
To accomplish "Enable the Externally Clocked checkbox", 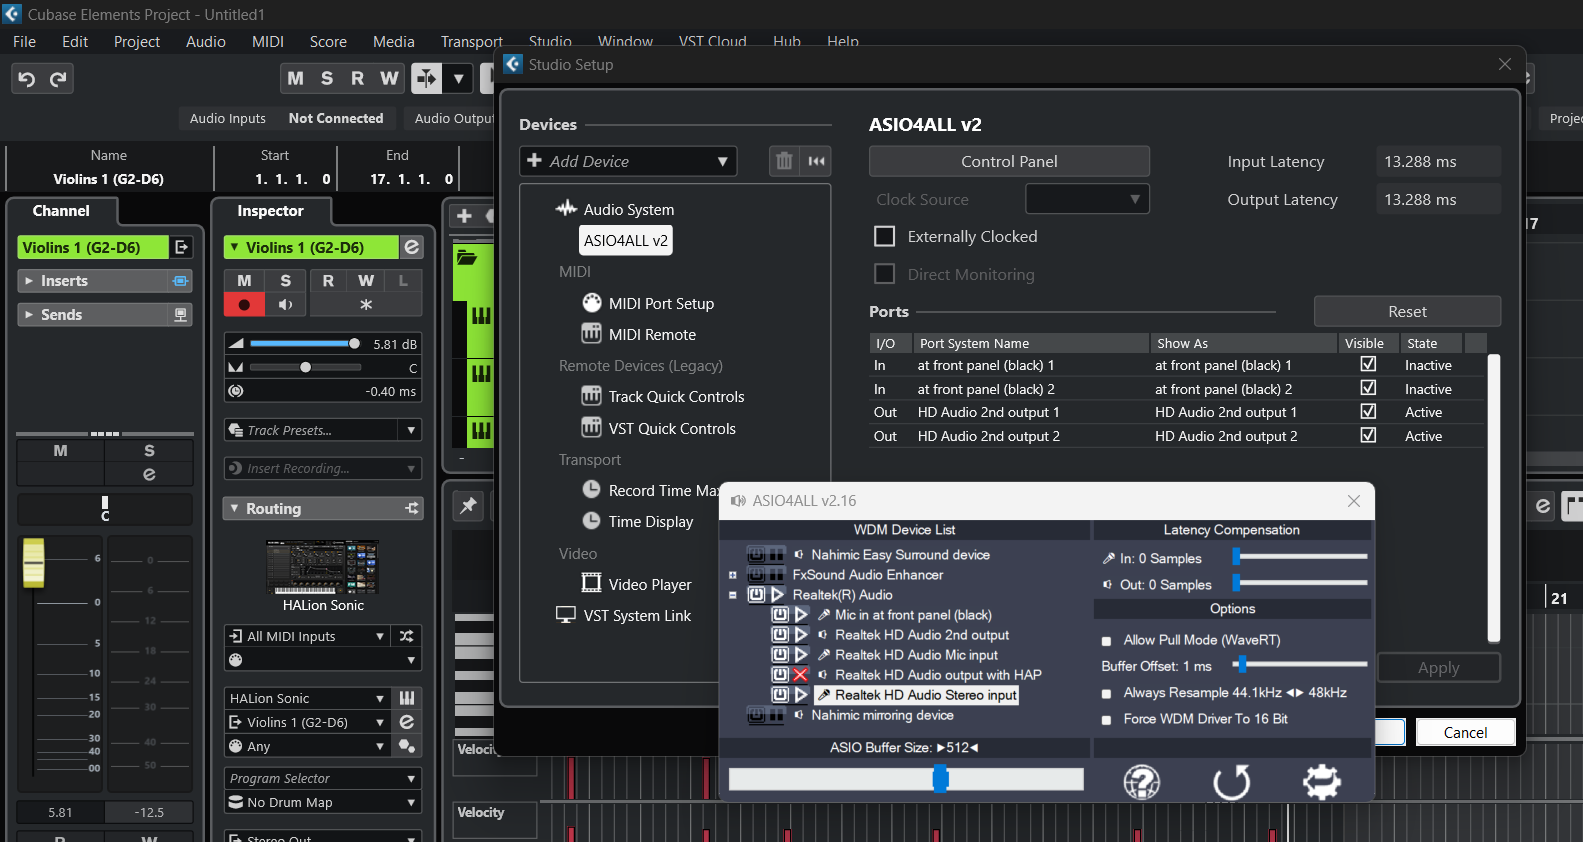I will tap(884, 237).
